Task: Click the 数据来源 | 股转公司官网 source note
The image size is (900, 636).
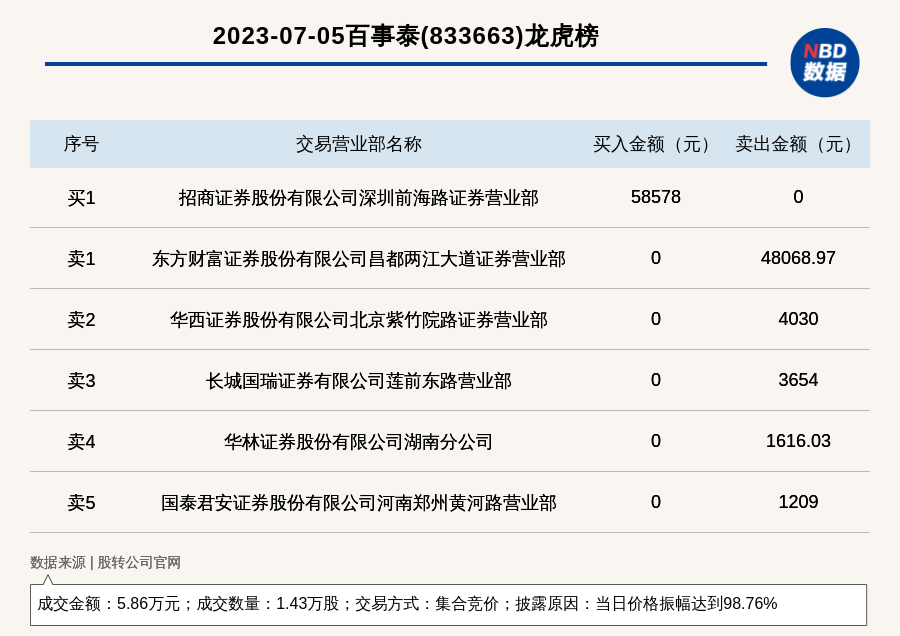Action: (x=105, y=563)
